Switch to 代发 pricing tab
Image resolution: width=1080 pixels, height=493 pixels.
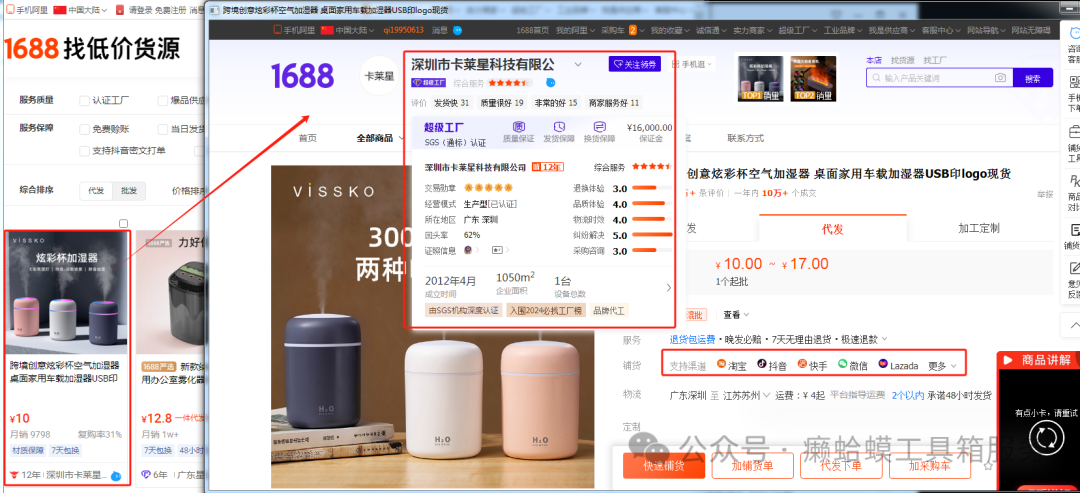pos(833,229)
